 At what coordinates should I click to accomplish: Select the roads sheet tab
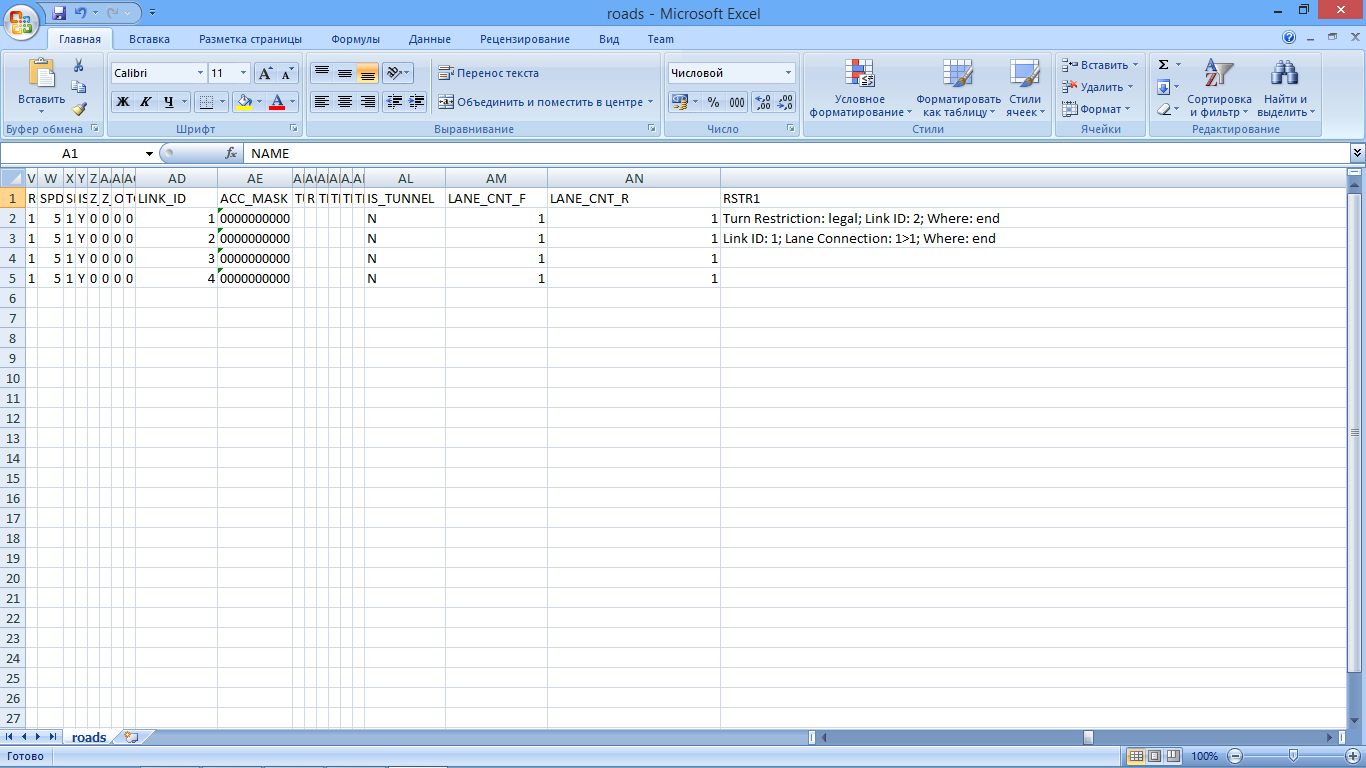click(89, 737)
